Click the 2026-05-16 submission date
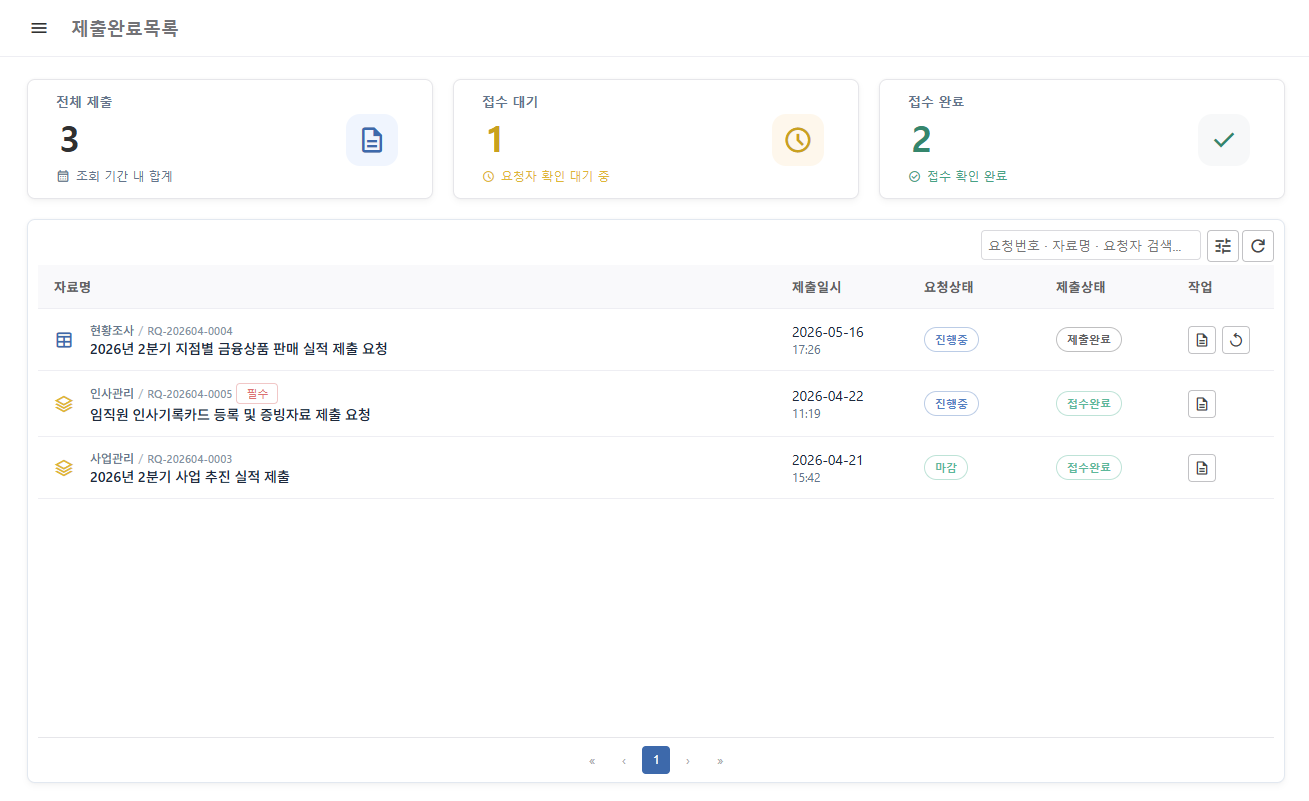 point(828,332)
